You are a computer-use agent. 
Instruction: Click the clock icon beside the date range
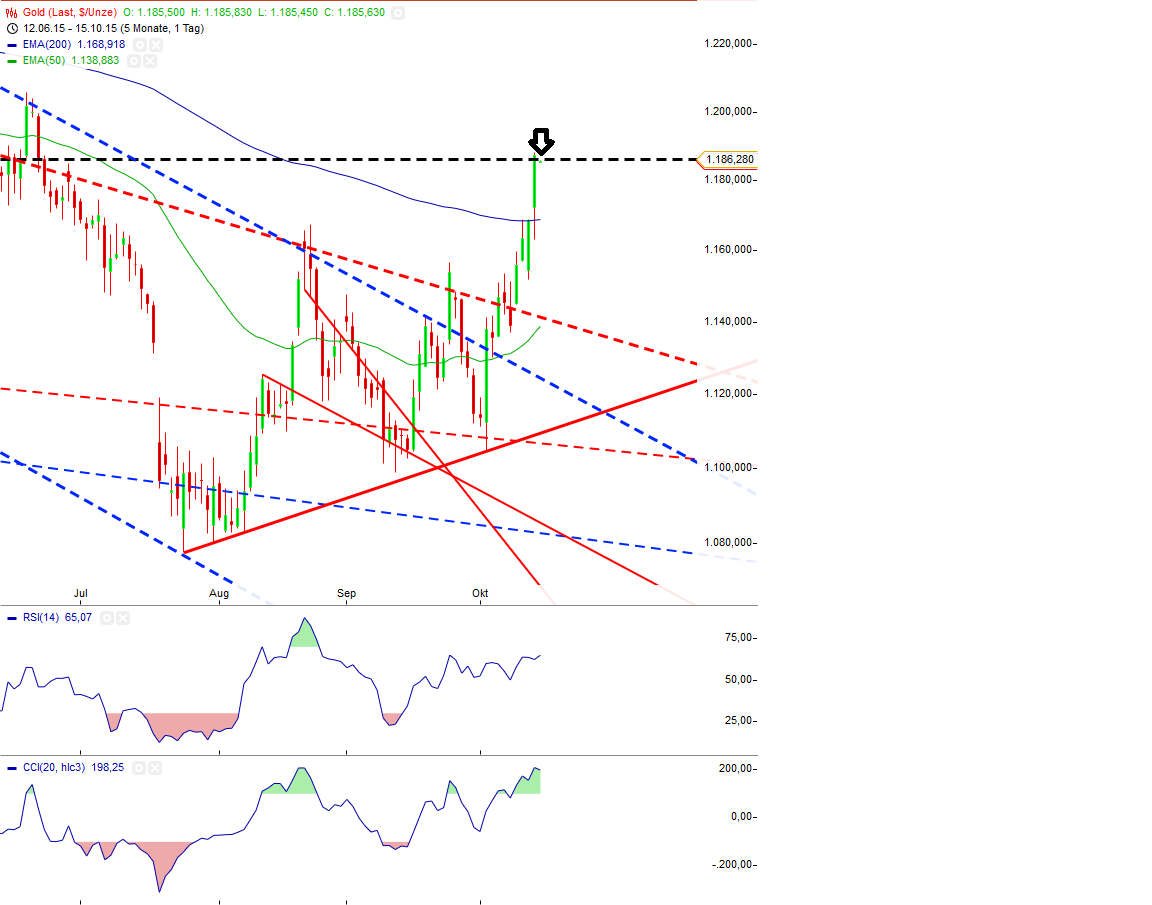tap(12, 27)
